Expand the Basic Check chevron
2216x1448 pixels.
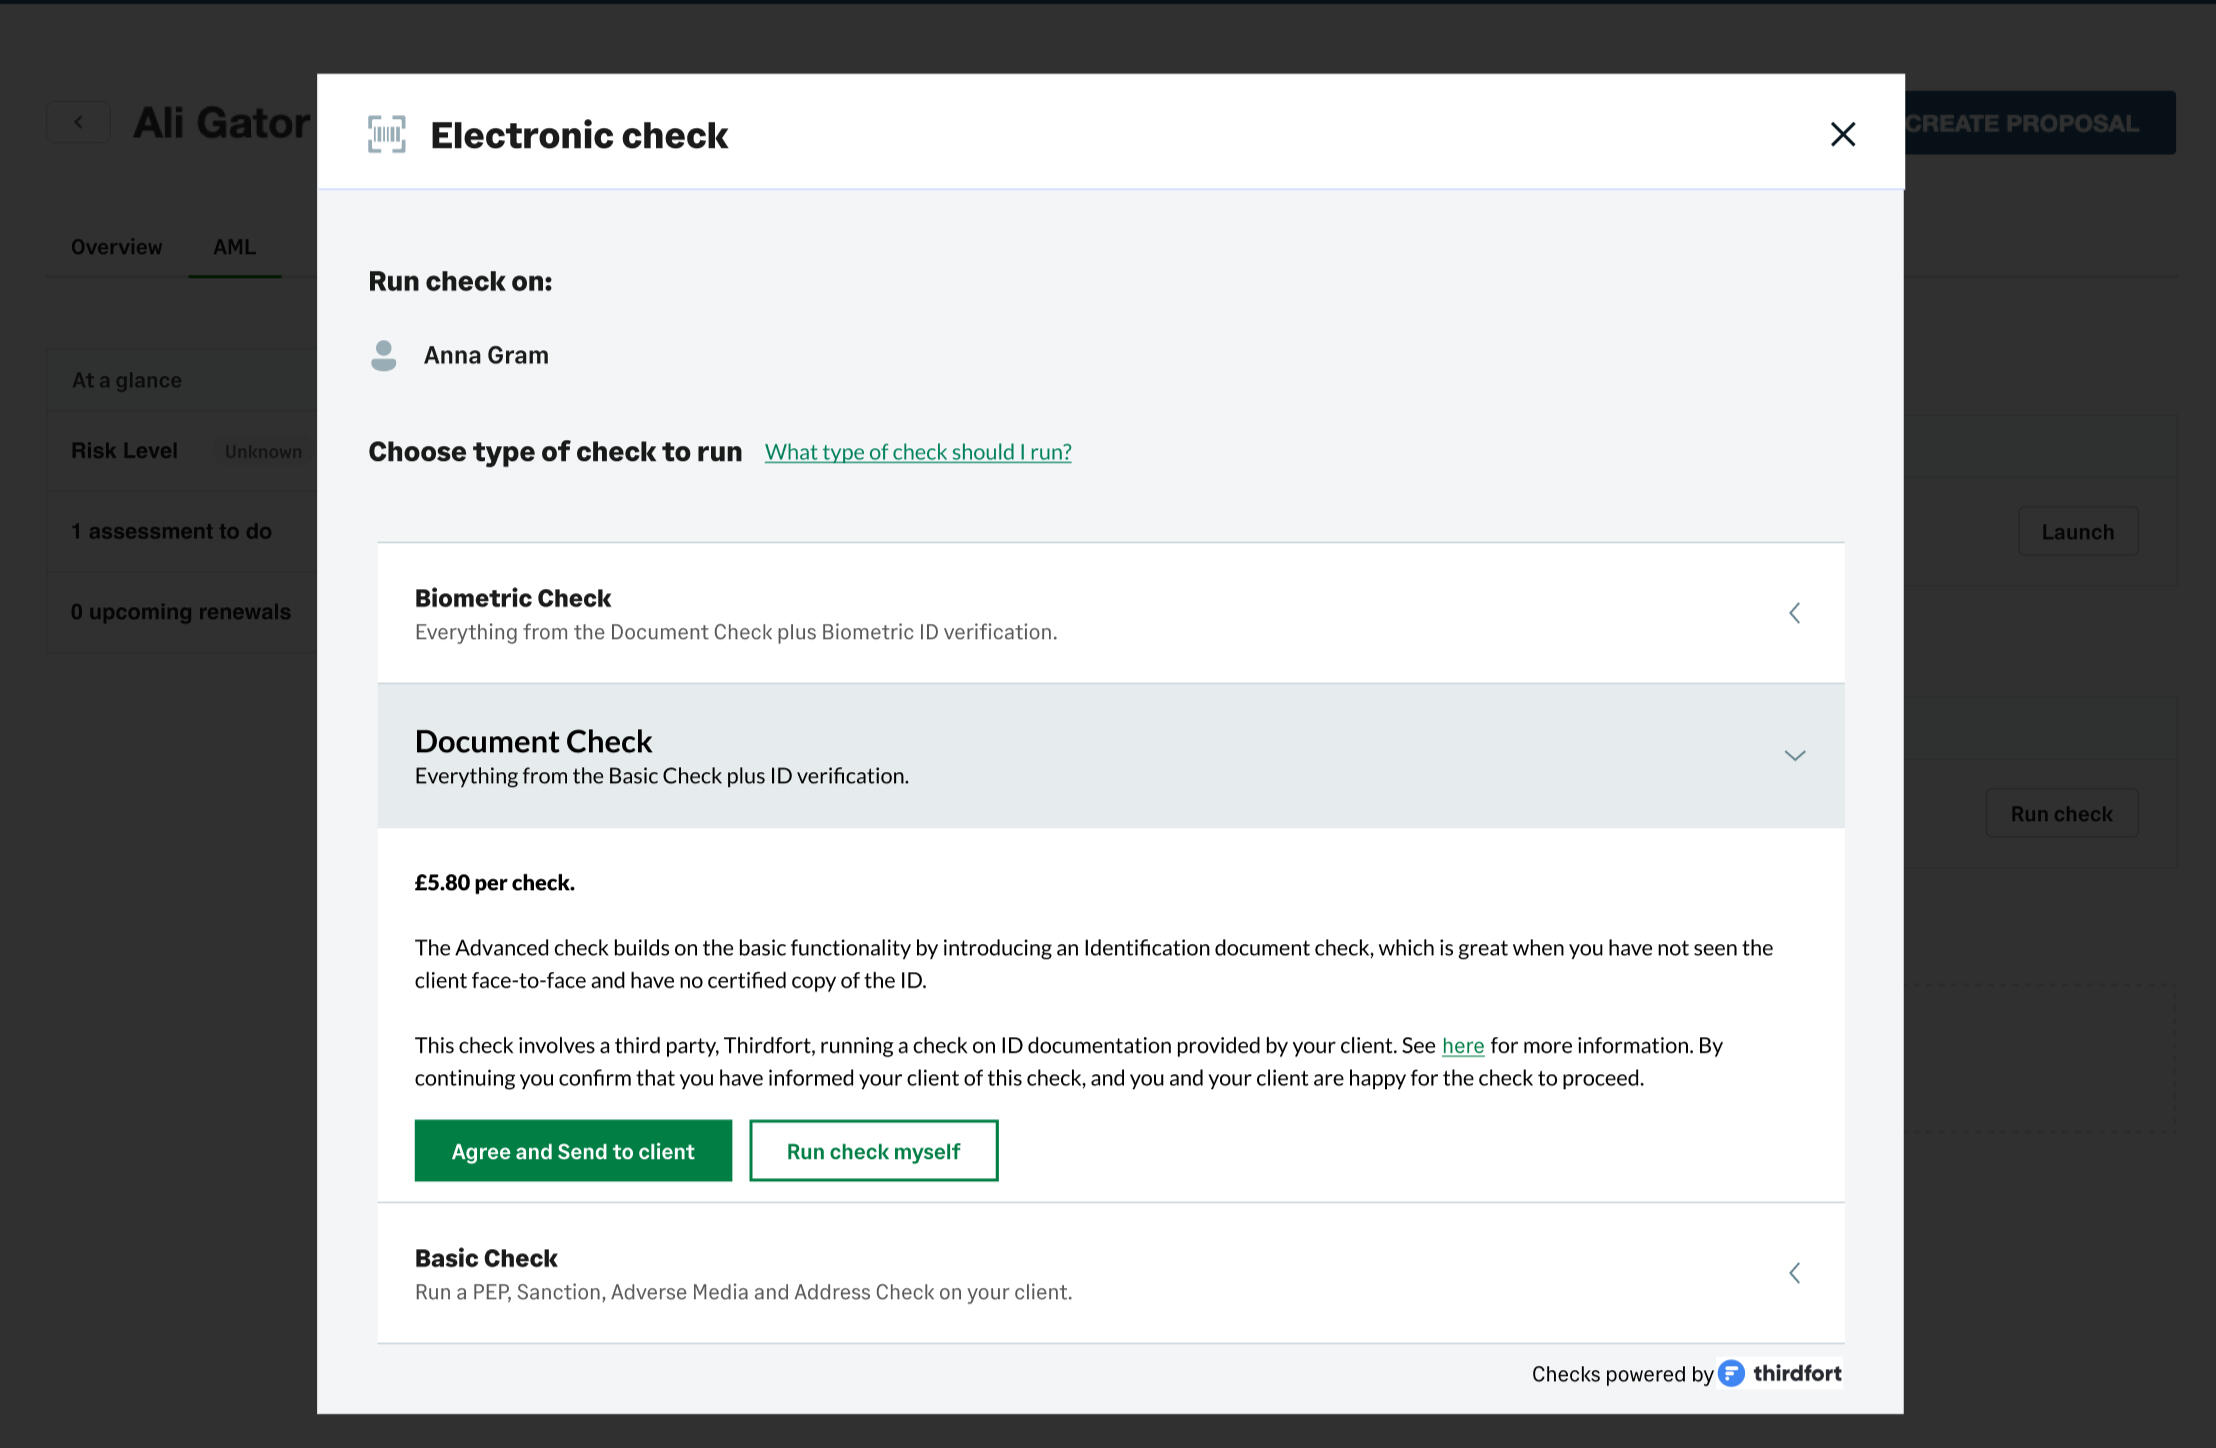pos(1794,1273)
